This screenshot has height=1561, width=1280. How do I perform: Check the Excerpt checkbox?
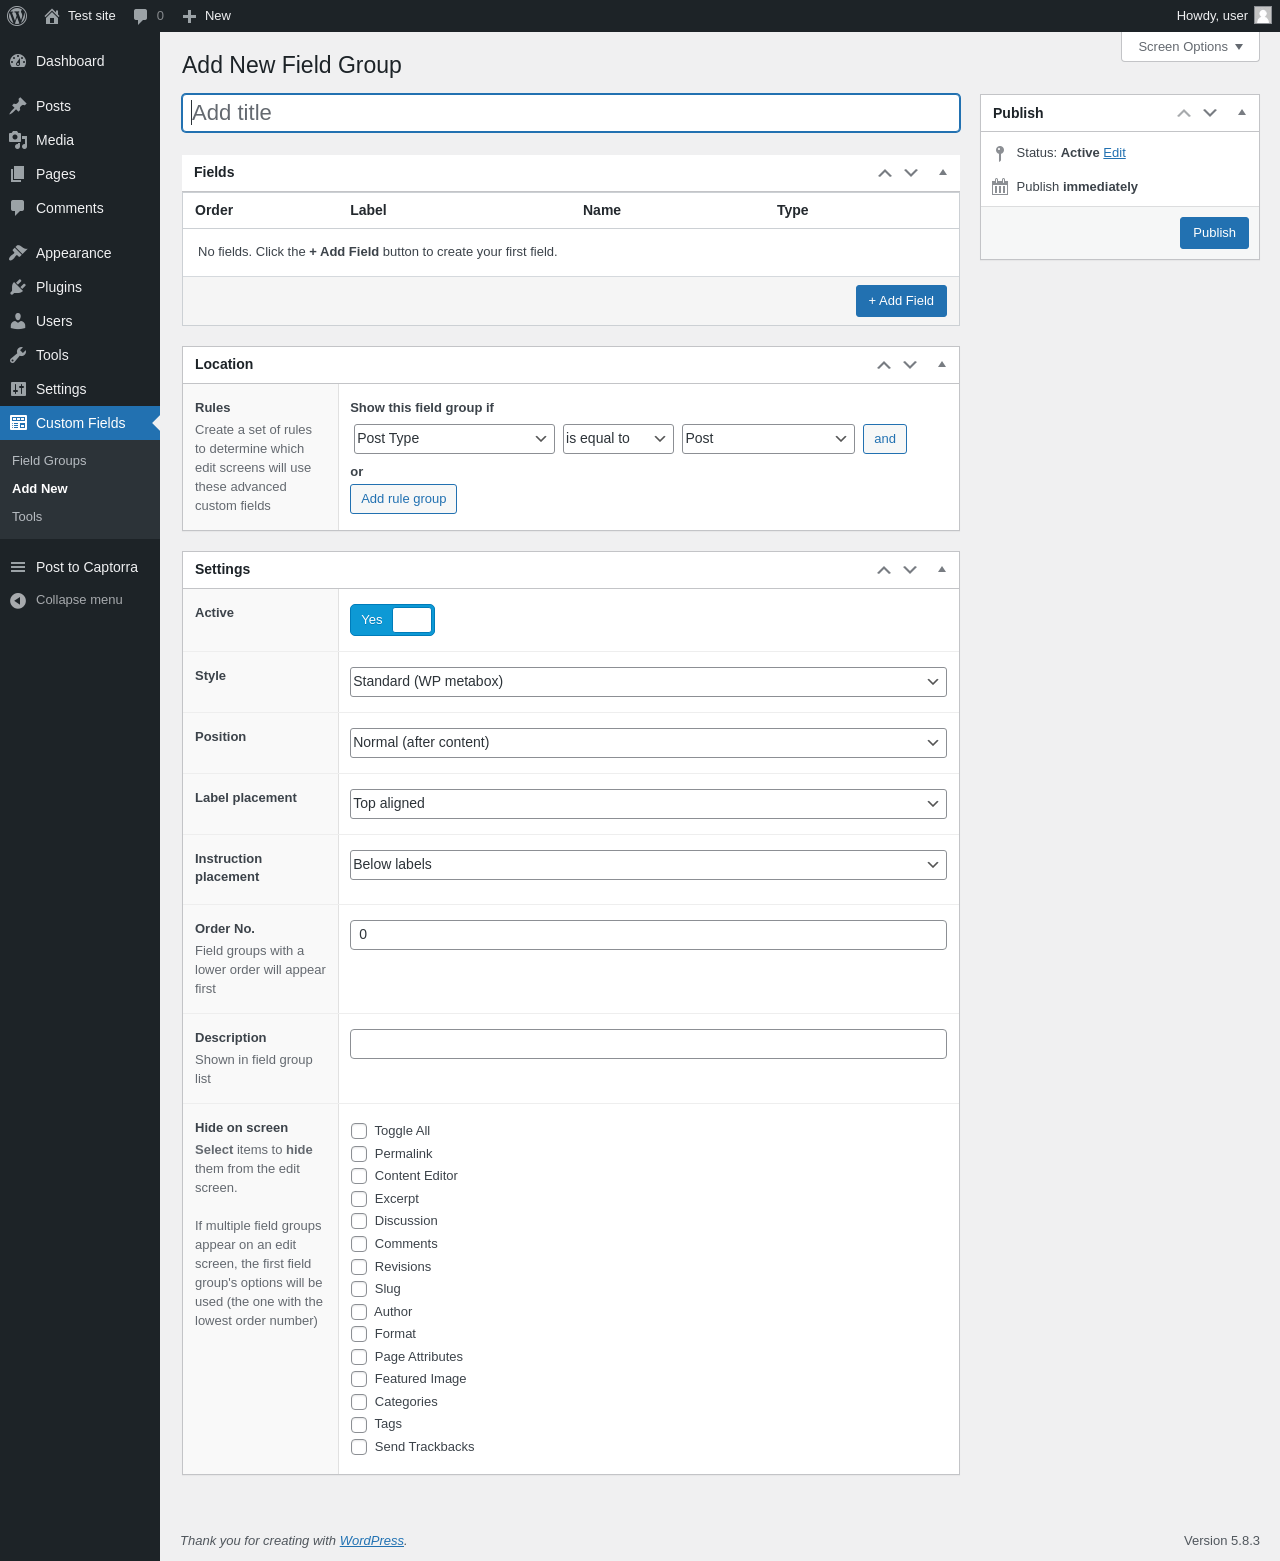(x=359, y=1199)
